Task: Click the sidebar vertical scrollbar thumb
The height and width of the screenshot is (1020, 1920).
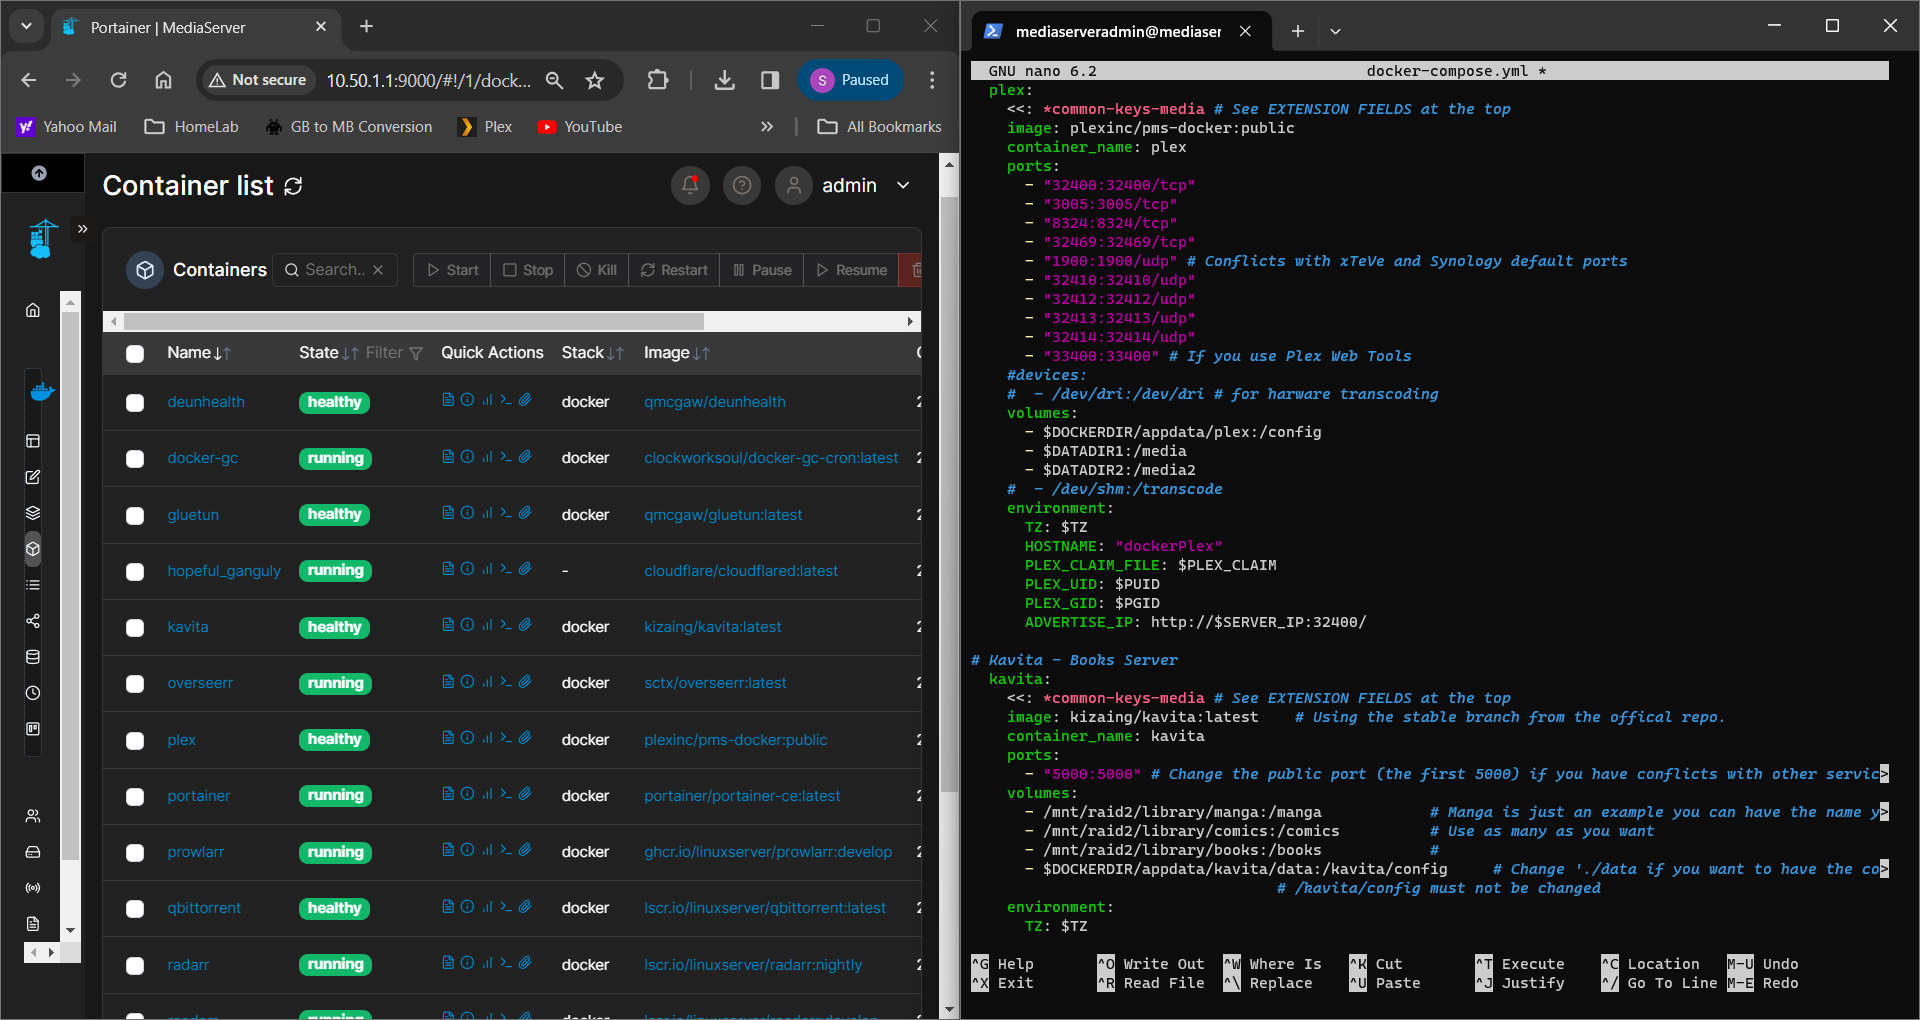Action: tap(70, 586)
